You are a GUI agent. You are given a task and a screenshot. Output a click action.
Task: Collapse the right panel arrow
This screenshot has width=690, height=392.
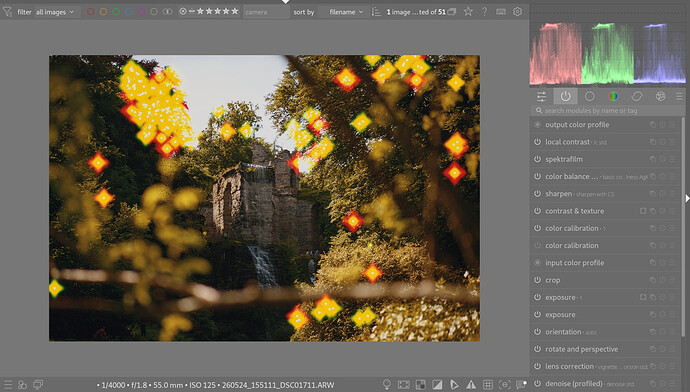(687, 198)
